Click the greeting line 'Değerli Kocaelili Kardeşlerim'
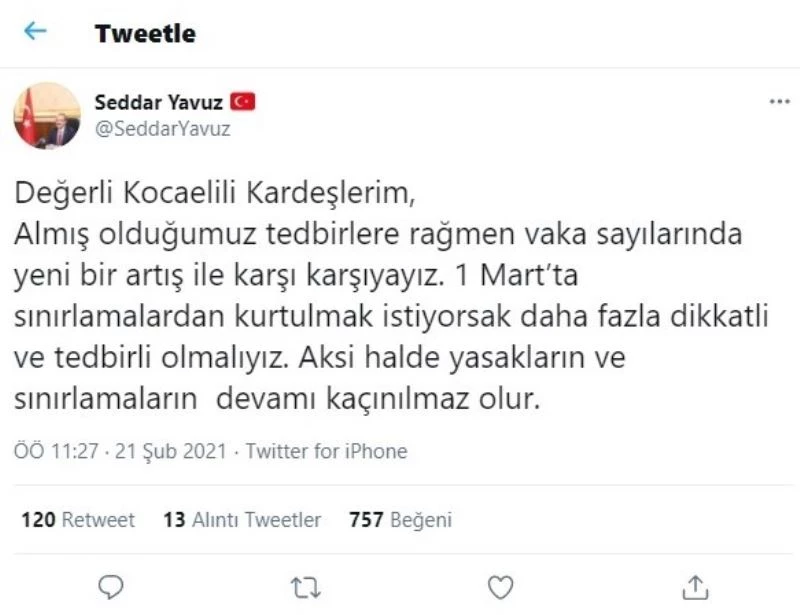This screenshot has width=800, height=615. pos(213,190)
